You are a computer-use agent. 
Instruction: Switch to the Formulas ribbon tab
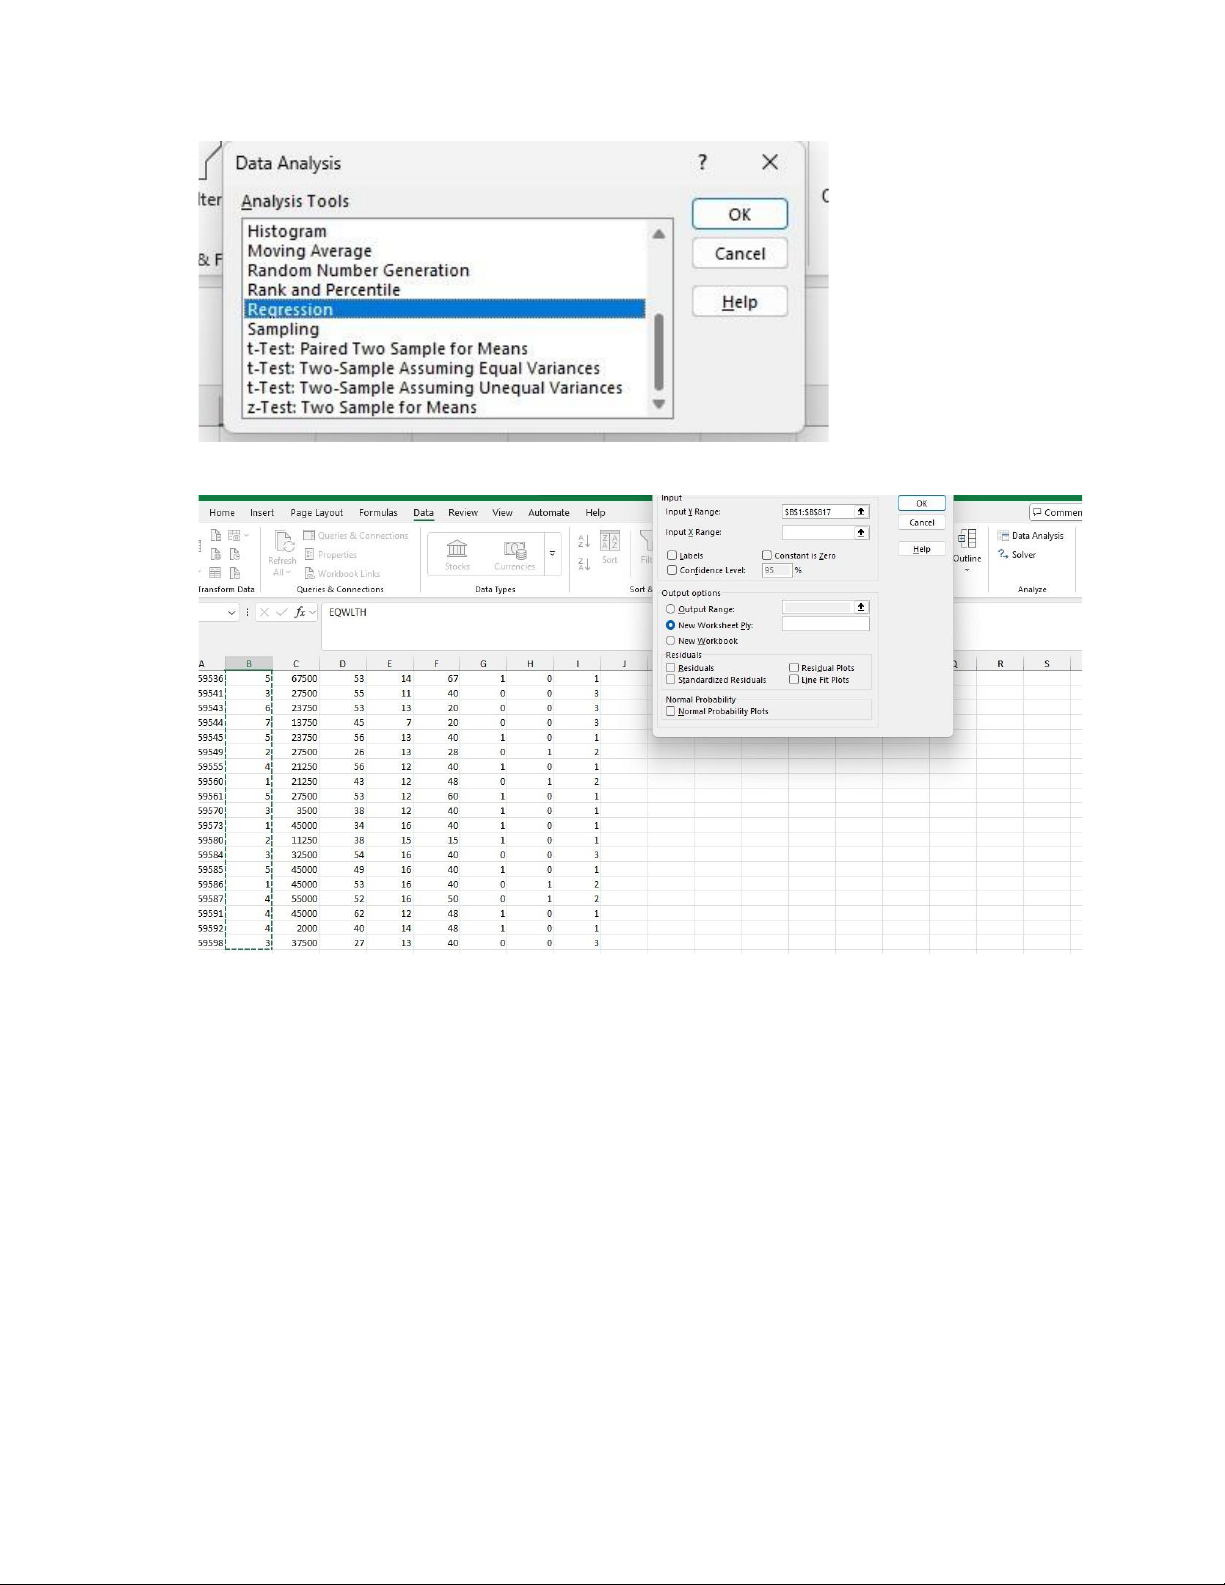pos(378,513)
